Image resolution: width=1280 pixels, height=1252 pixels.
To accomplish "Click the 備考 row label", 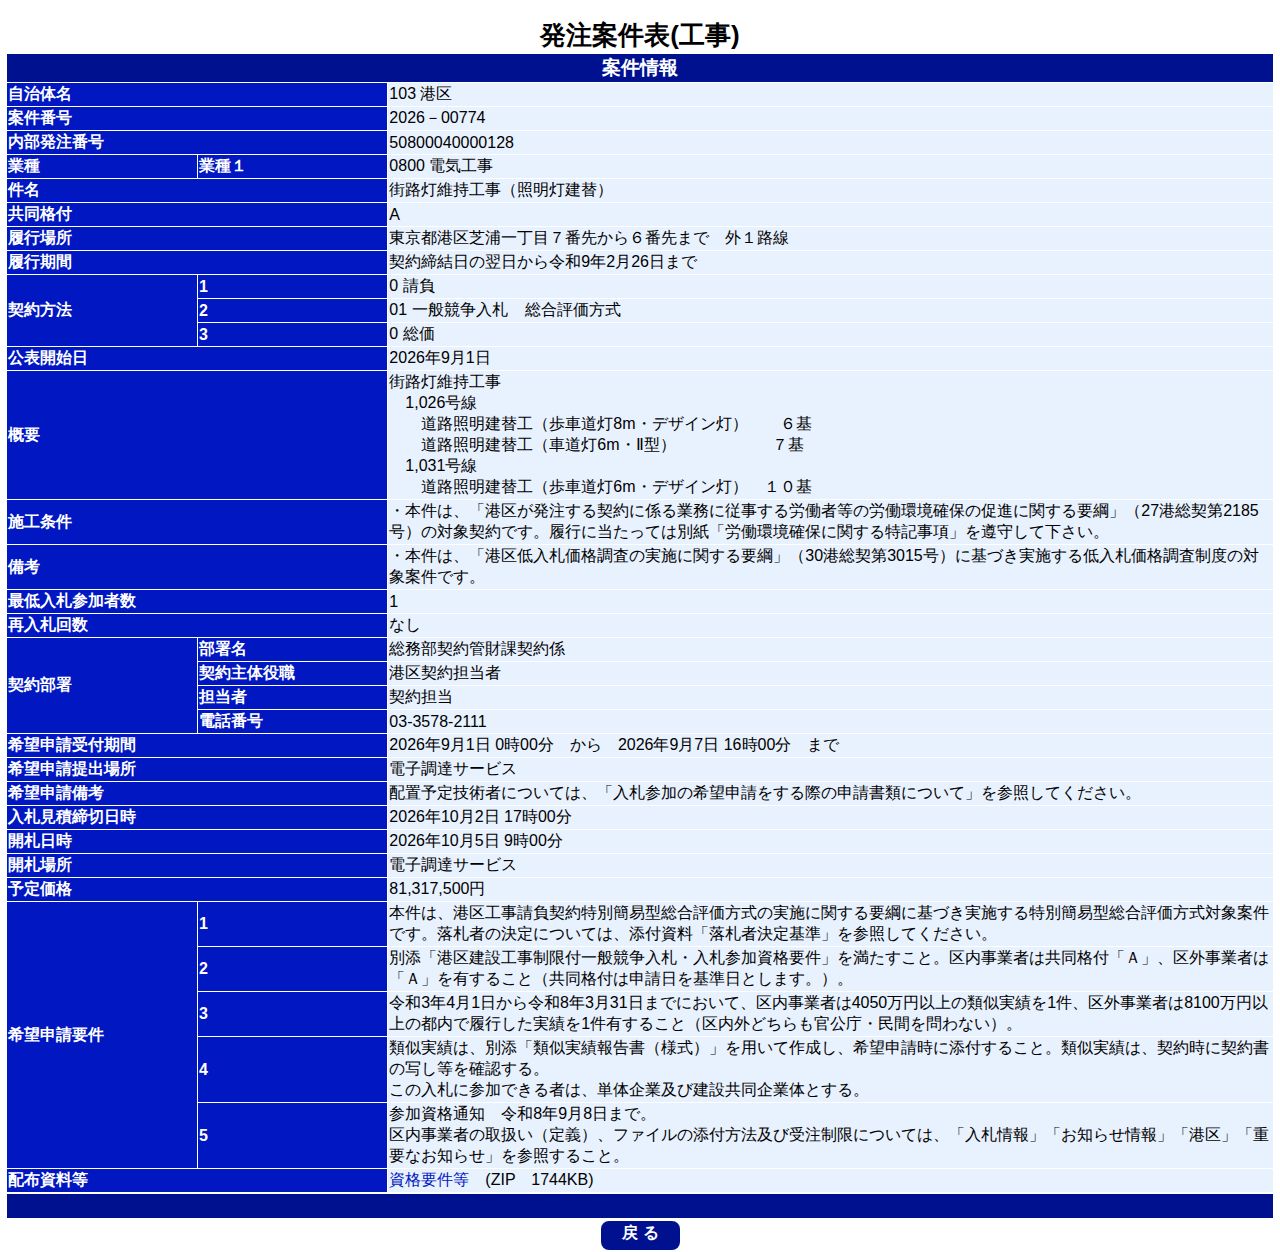I will pyautogui.click(x=24, y=567).
